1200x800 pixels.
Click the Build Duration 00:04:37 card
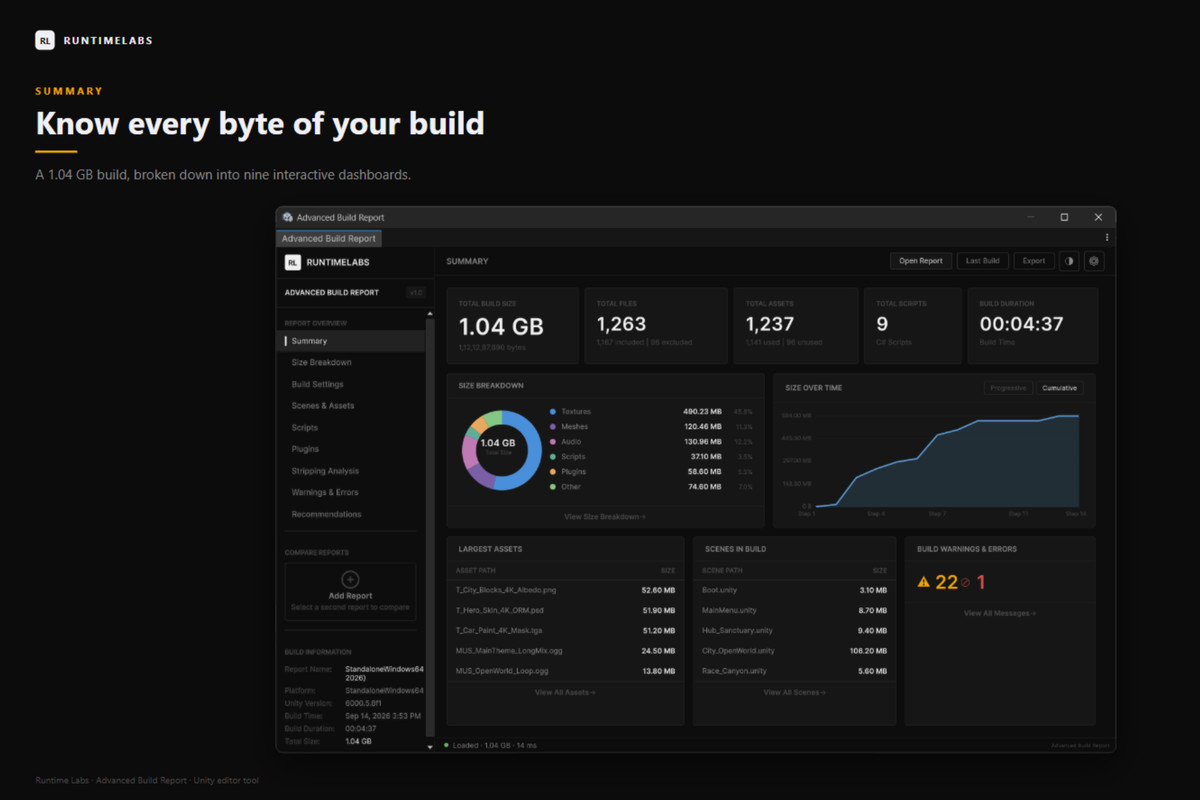pos(1032,326)
